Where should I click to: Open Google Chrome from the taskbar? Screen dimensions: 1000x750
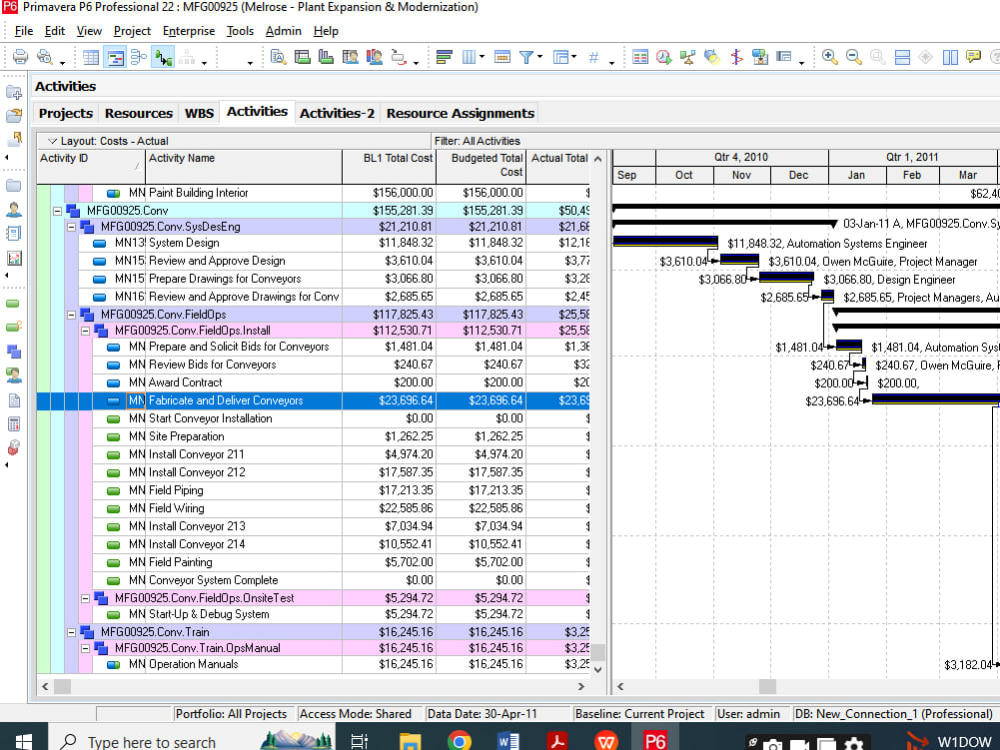[459, 741]
